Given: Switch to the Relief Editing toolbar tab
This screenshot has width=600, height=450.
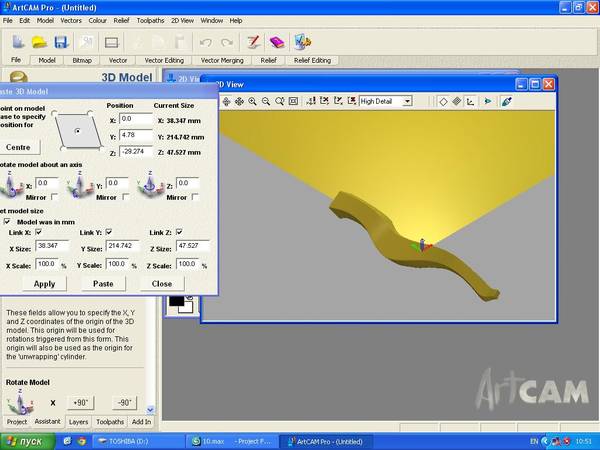Looking at the screenshot, I should point(312,60).
